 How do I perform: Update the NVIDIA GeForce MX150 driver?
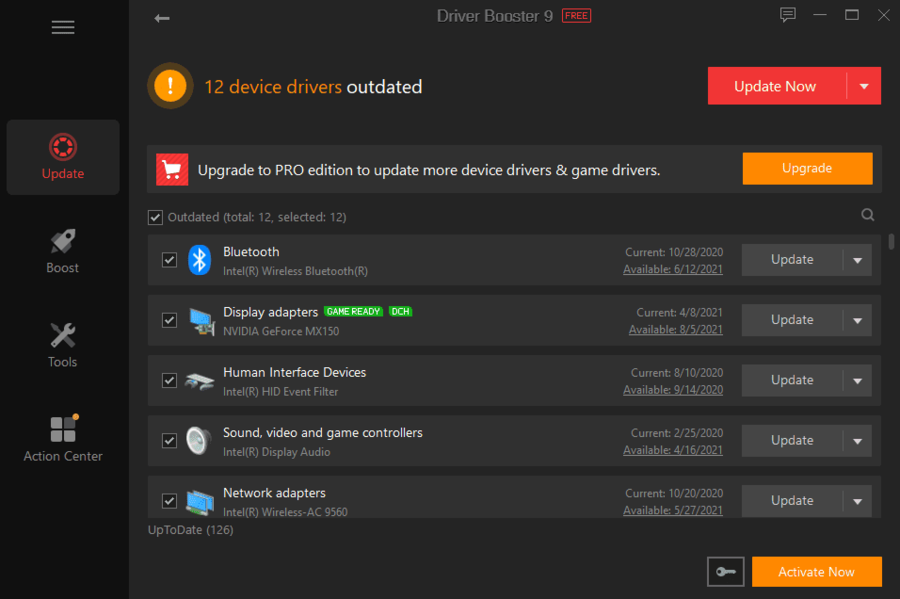click(x=792, y=320)
